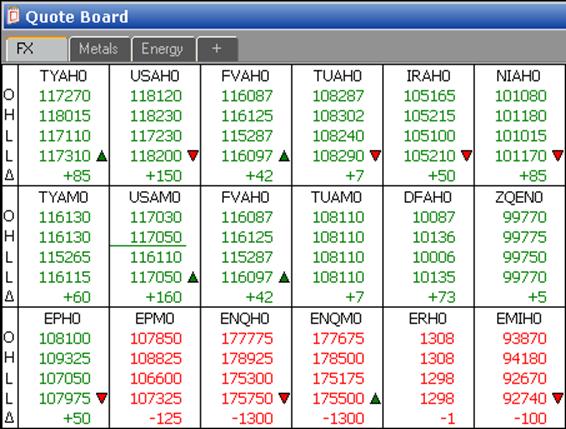The image size is (566, 429).
Task: Add a new tab with plus button
Action: coord(217,49)
